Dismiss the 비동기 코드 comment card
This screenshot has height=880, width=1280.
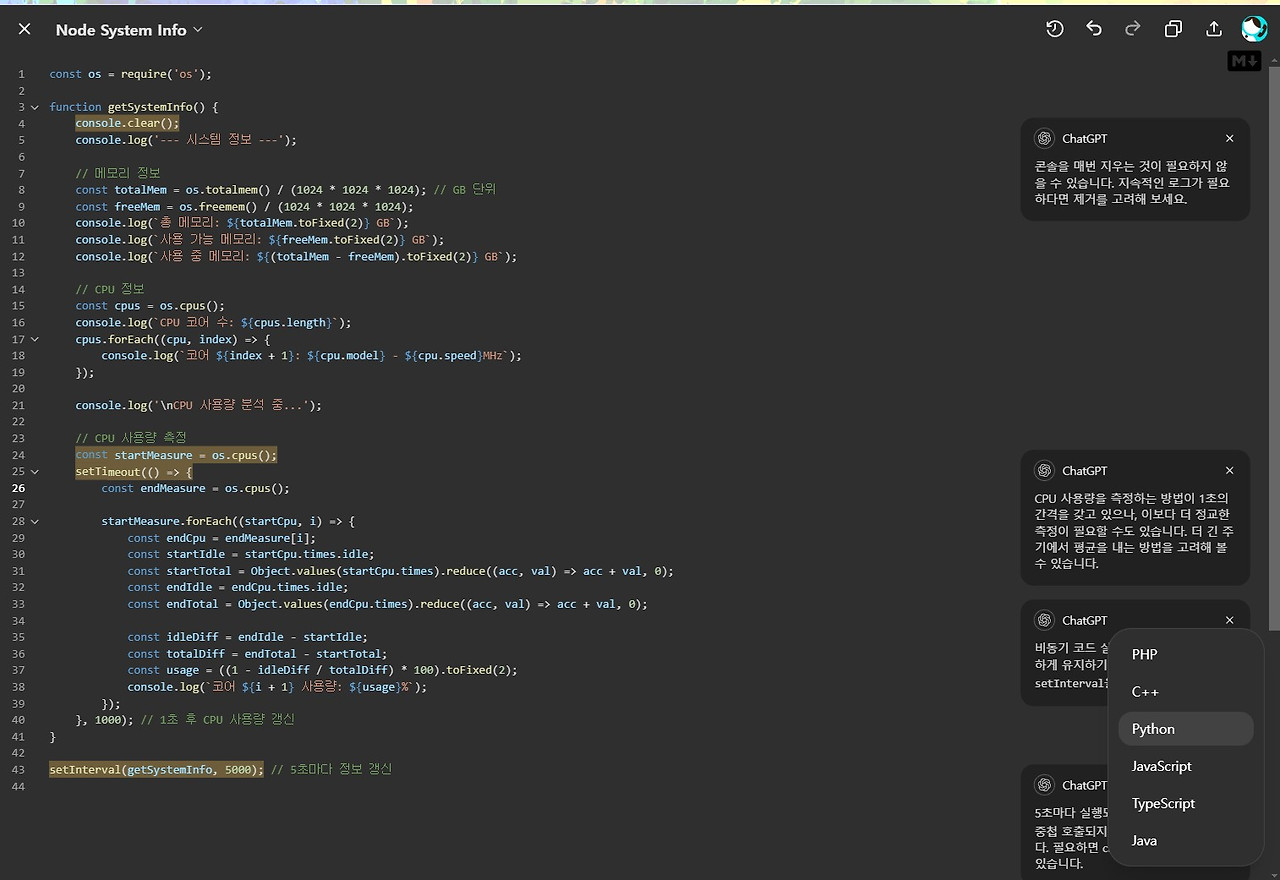coord(1230,620)
